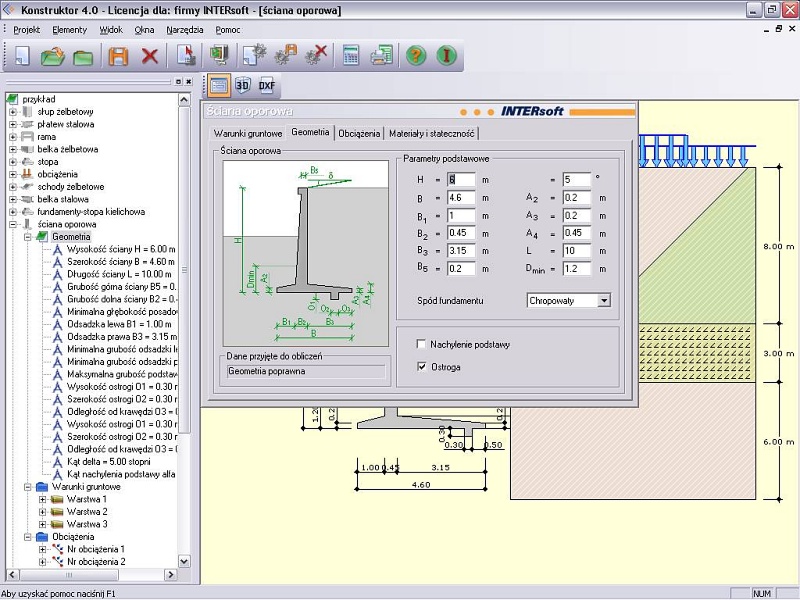Viewport: 800px width, 600px height.
Task: Switch to the Materiały i stateczność tab
Action: pos(432,134)
